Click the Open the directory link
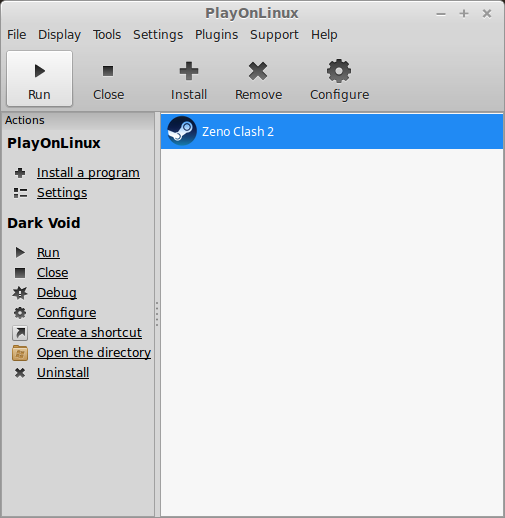This screenshot has height=518, width=505. [x=94, y=353]
